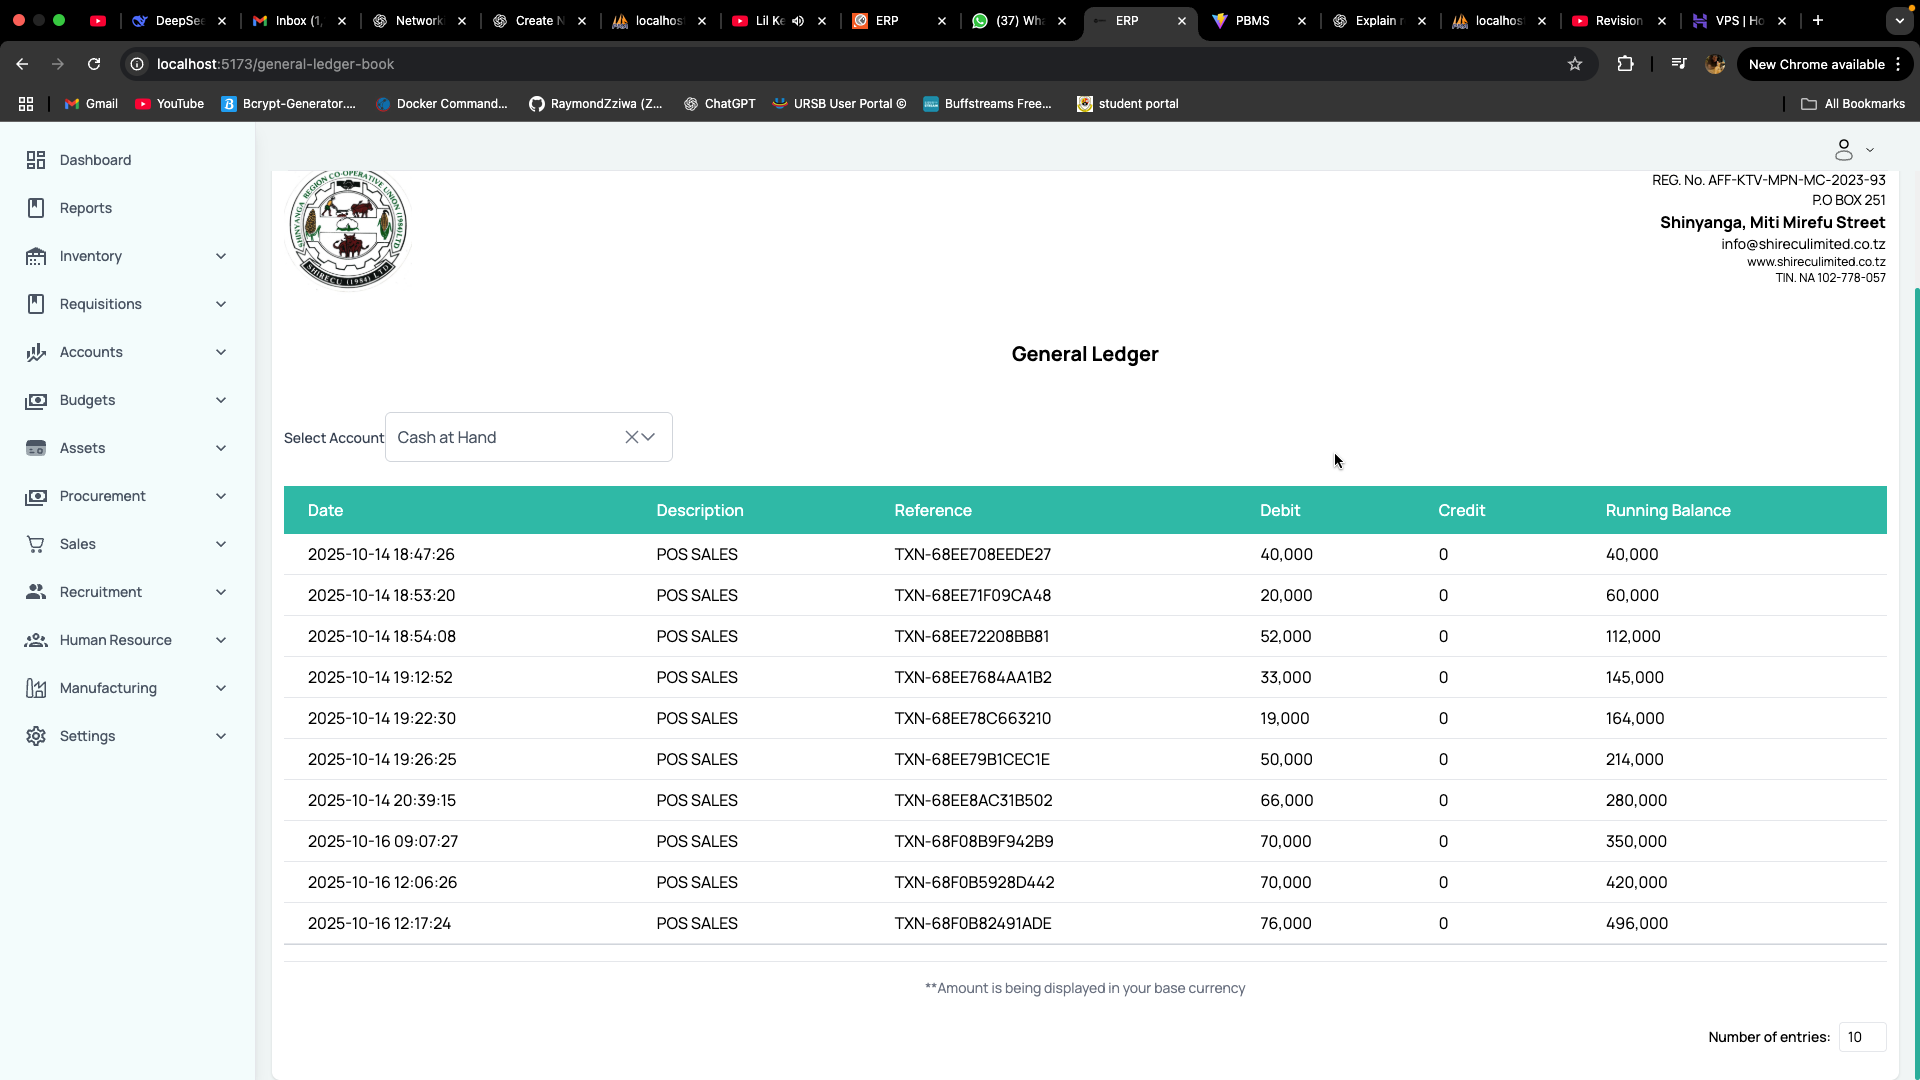Bookmark this page with star icon

click(1575, 64)
